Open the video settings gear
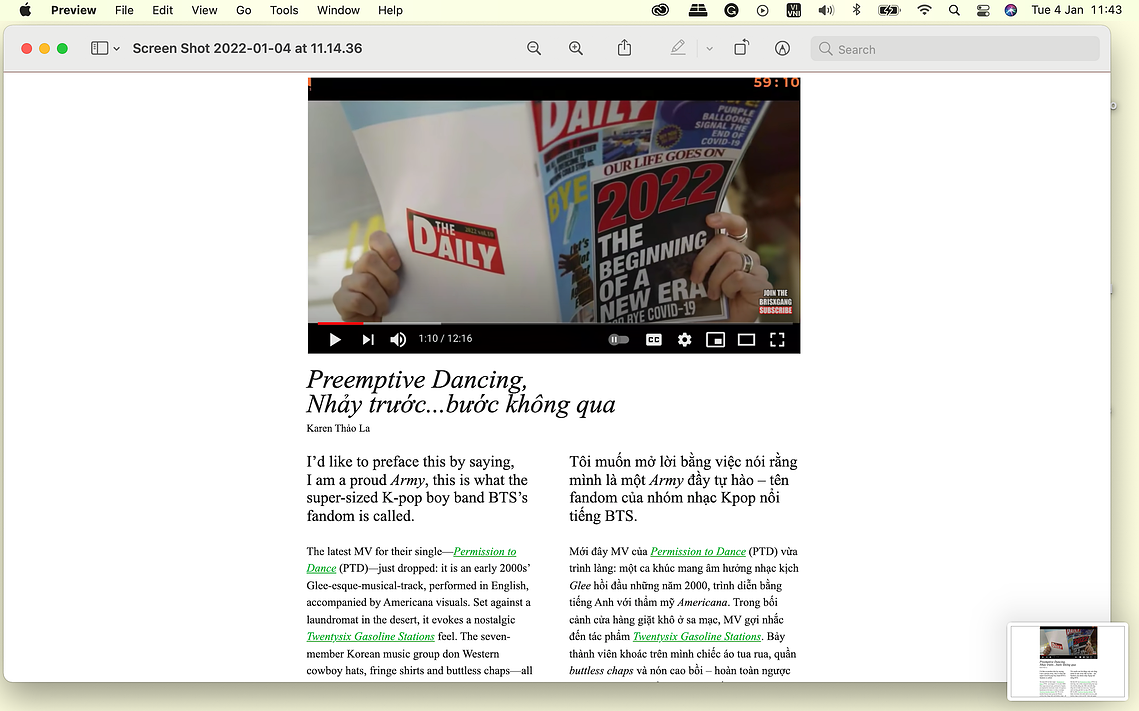 (684, 339)
